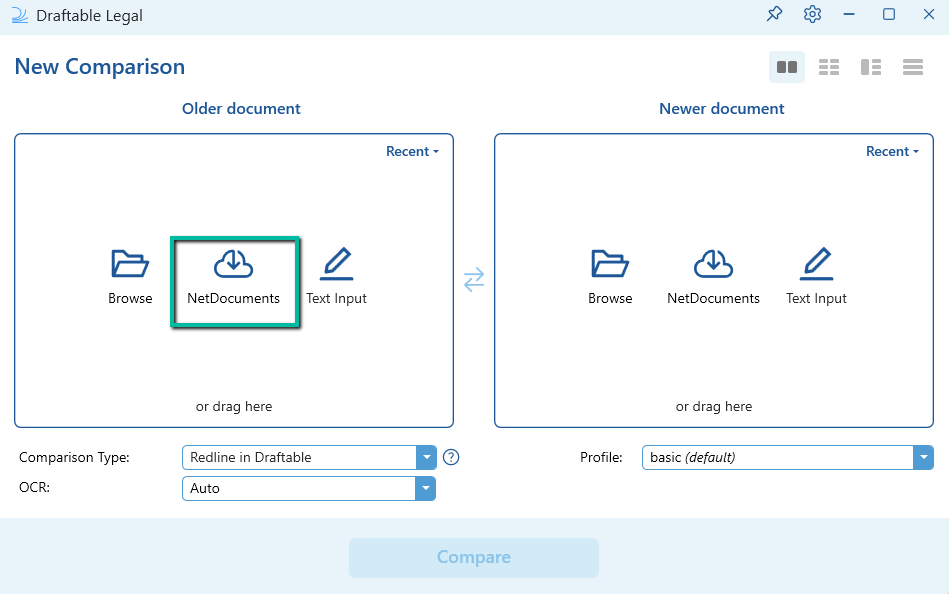Open the Comparison Type help icon
Image resolution: width=949 pixels, height=594 pixels.
[451, 457]
